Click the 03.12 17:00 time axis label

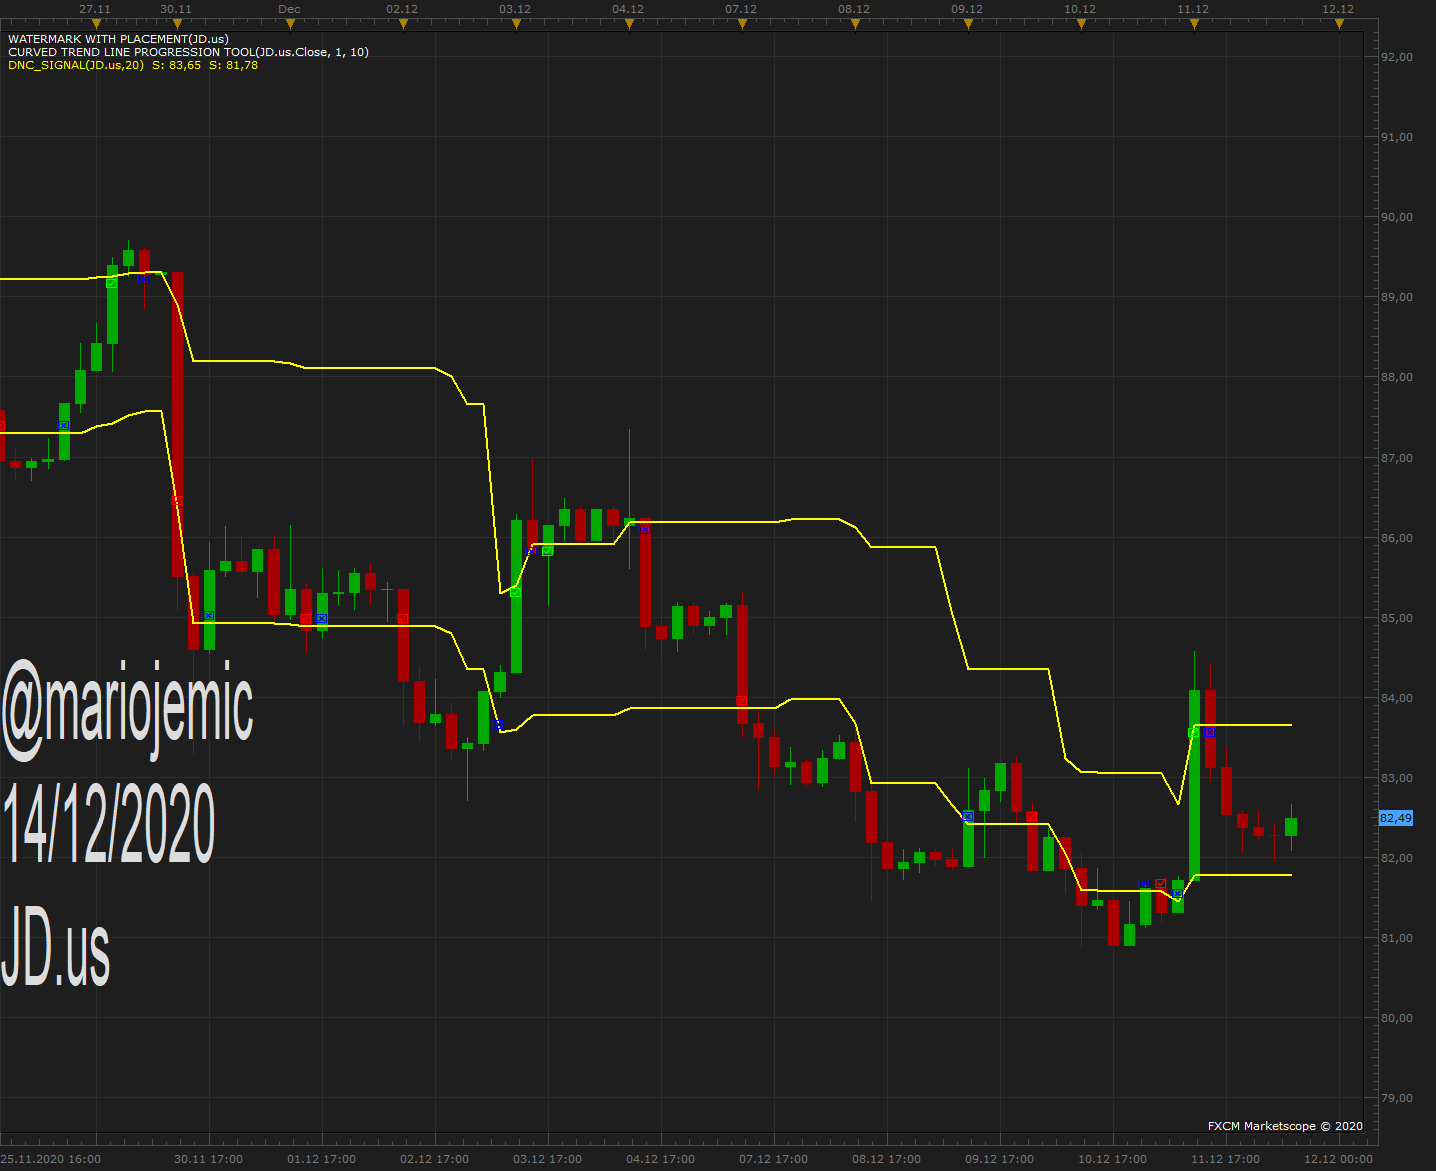click(547, 1159)
